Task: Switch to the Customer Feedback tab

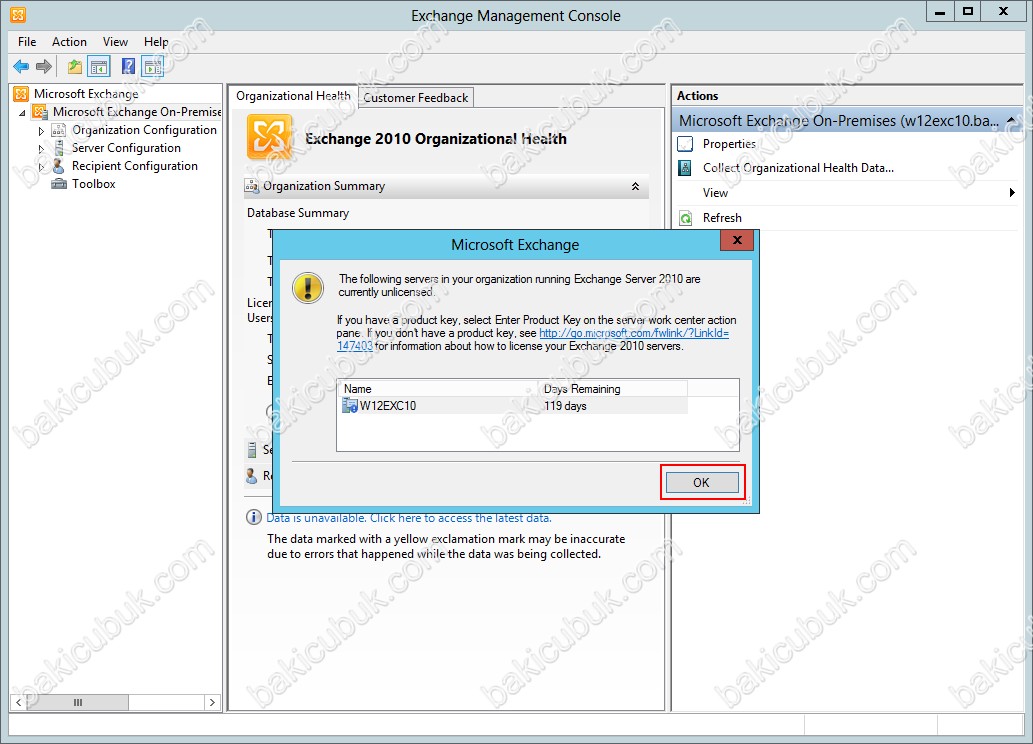Action: [x=416, y=98]
